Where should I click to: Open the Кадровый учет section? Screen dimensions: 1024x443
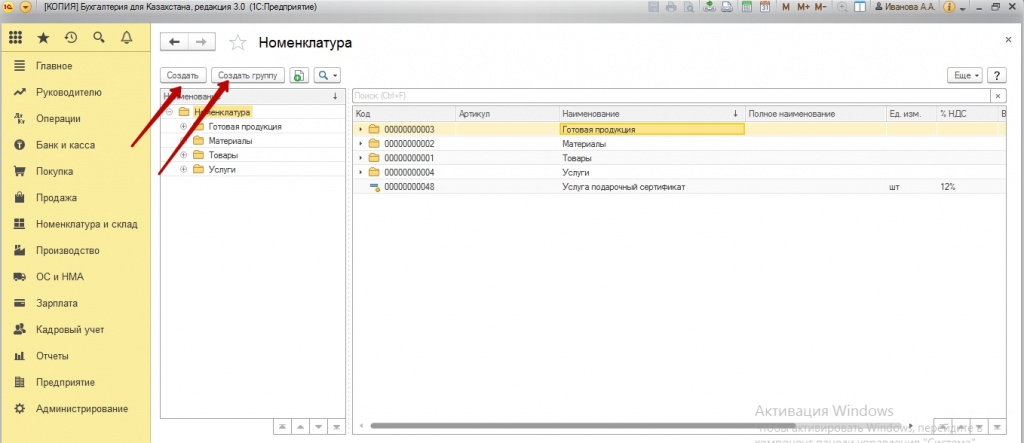click(x=70, y=330)
